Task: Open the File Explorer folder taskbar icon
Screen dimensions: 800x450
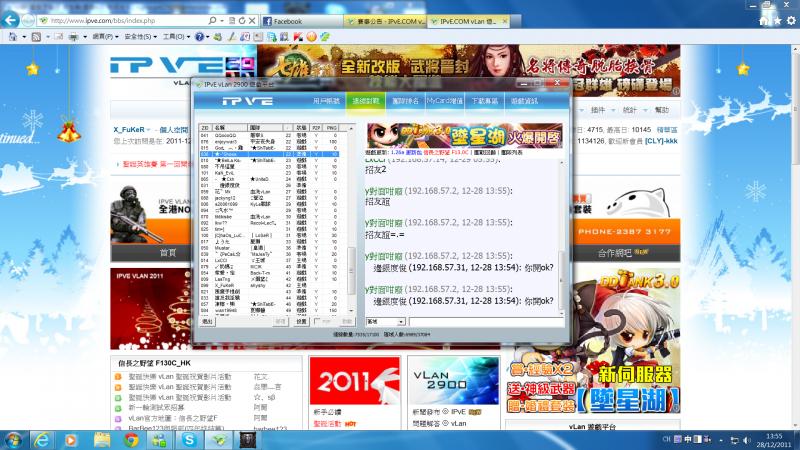Action: [x=103, y=440]
